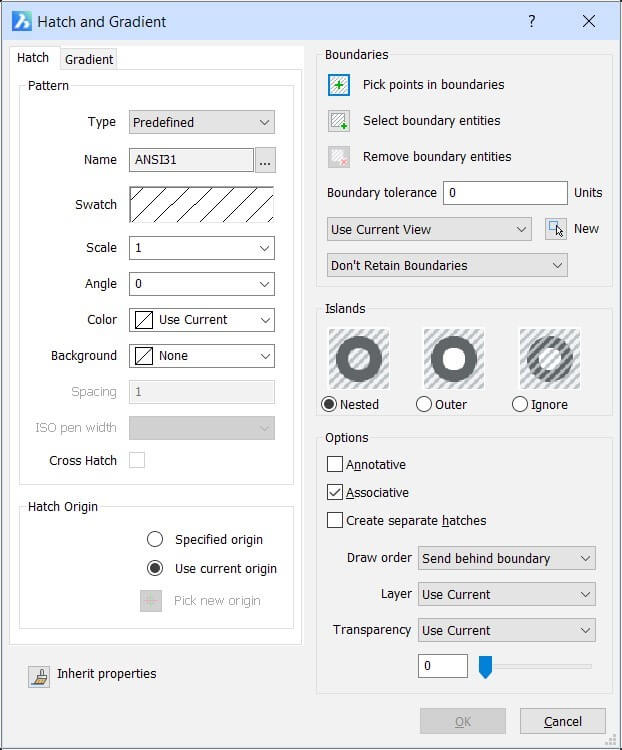Viewport: 622px width, 750px height.
Task: Enable Create separate hatches checkbox
Action: point(335,520)
